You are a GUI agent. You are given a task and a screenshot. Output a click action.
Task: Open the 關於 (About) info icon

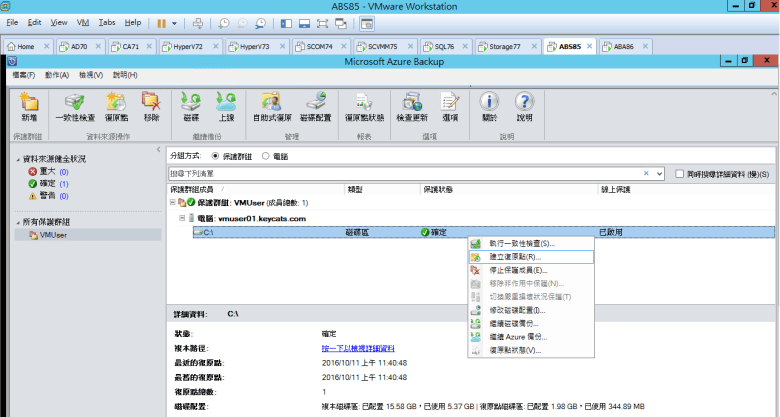[x=489, y=105]
